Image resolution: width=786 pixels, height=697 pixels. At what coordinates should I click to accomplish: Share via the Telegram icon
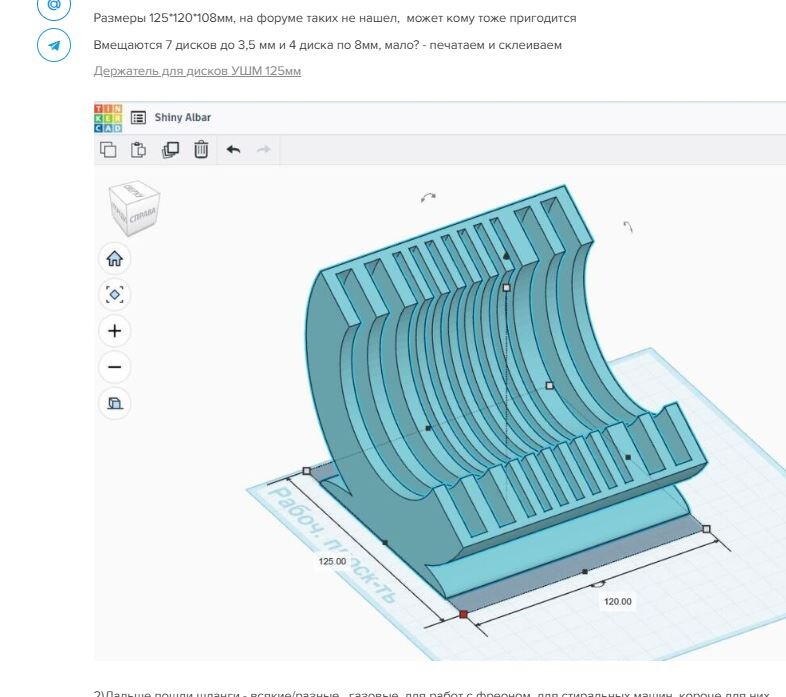(x=54, y=45)
